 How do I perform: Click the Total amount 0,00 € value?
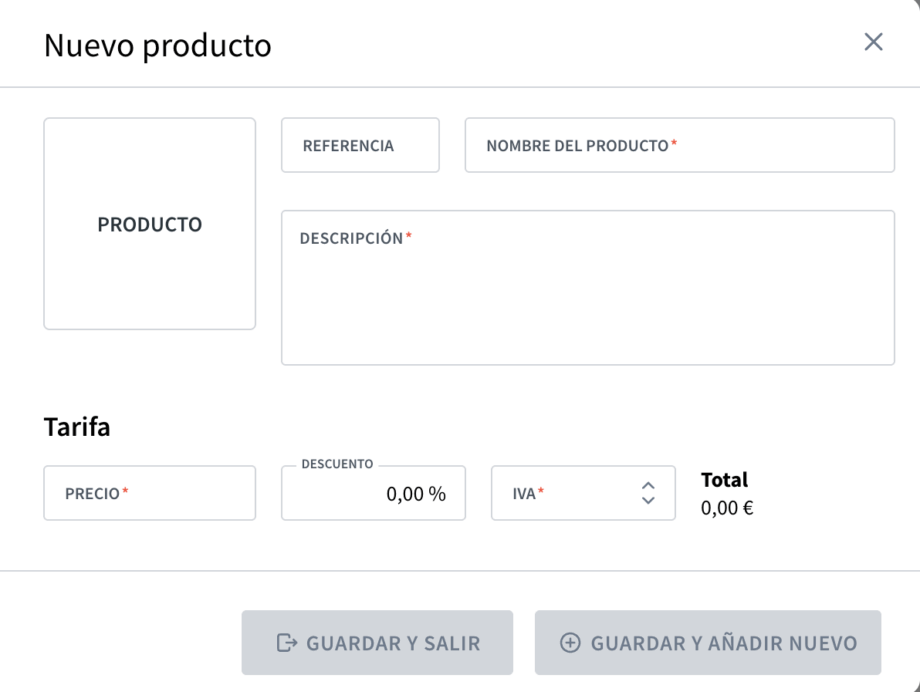[x=727, y=508]
